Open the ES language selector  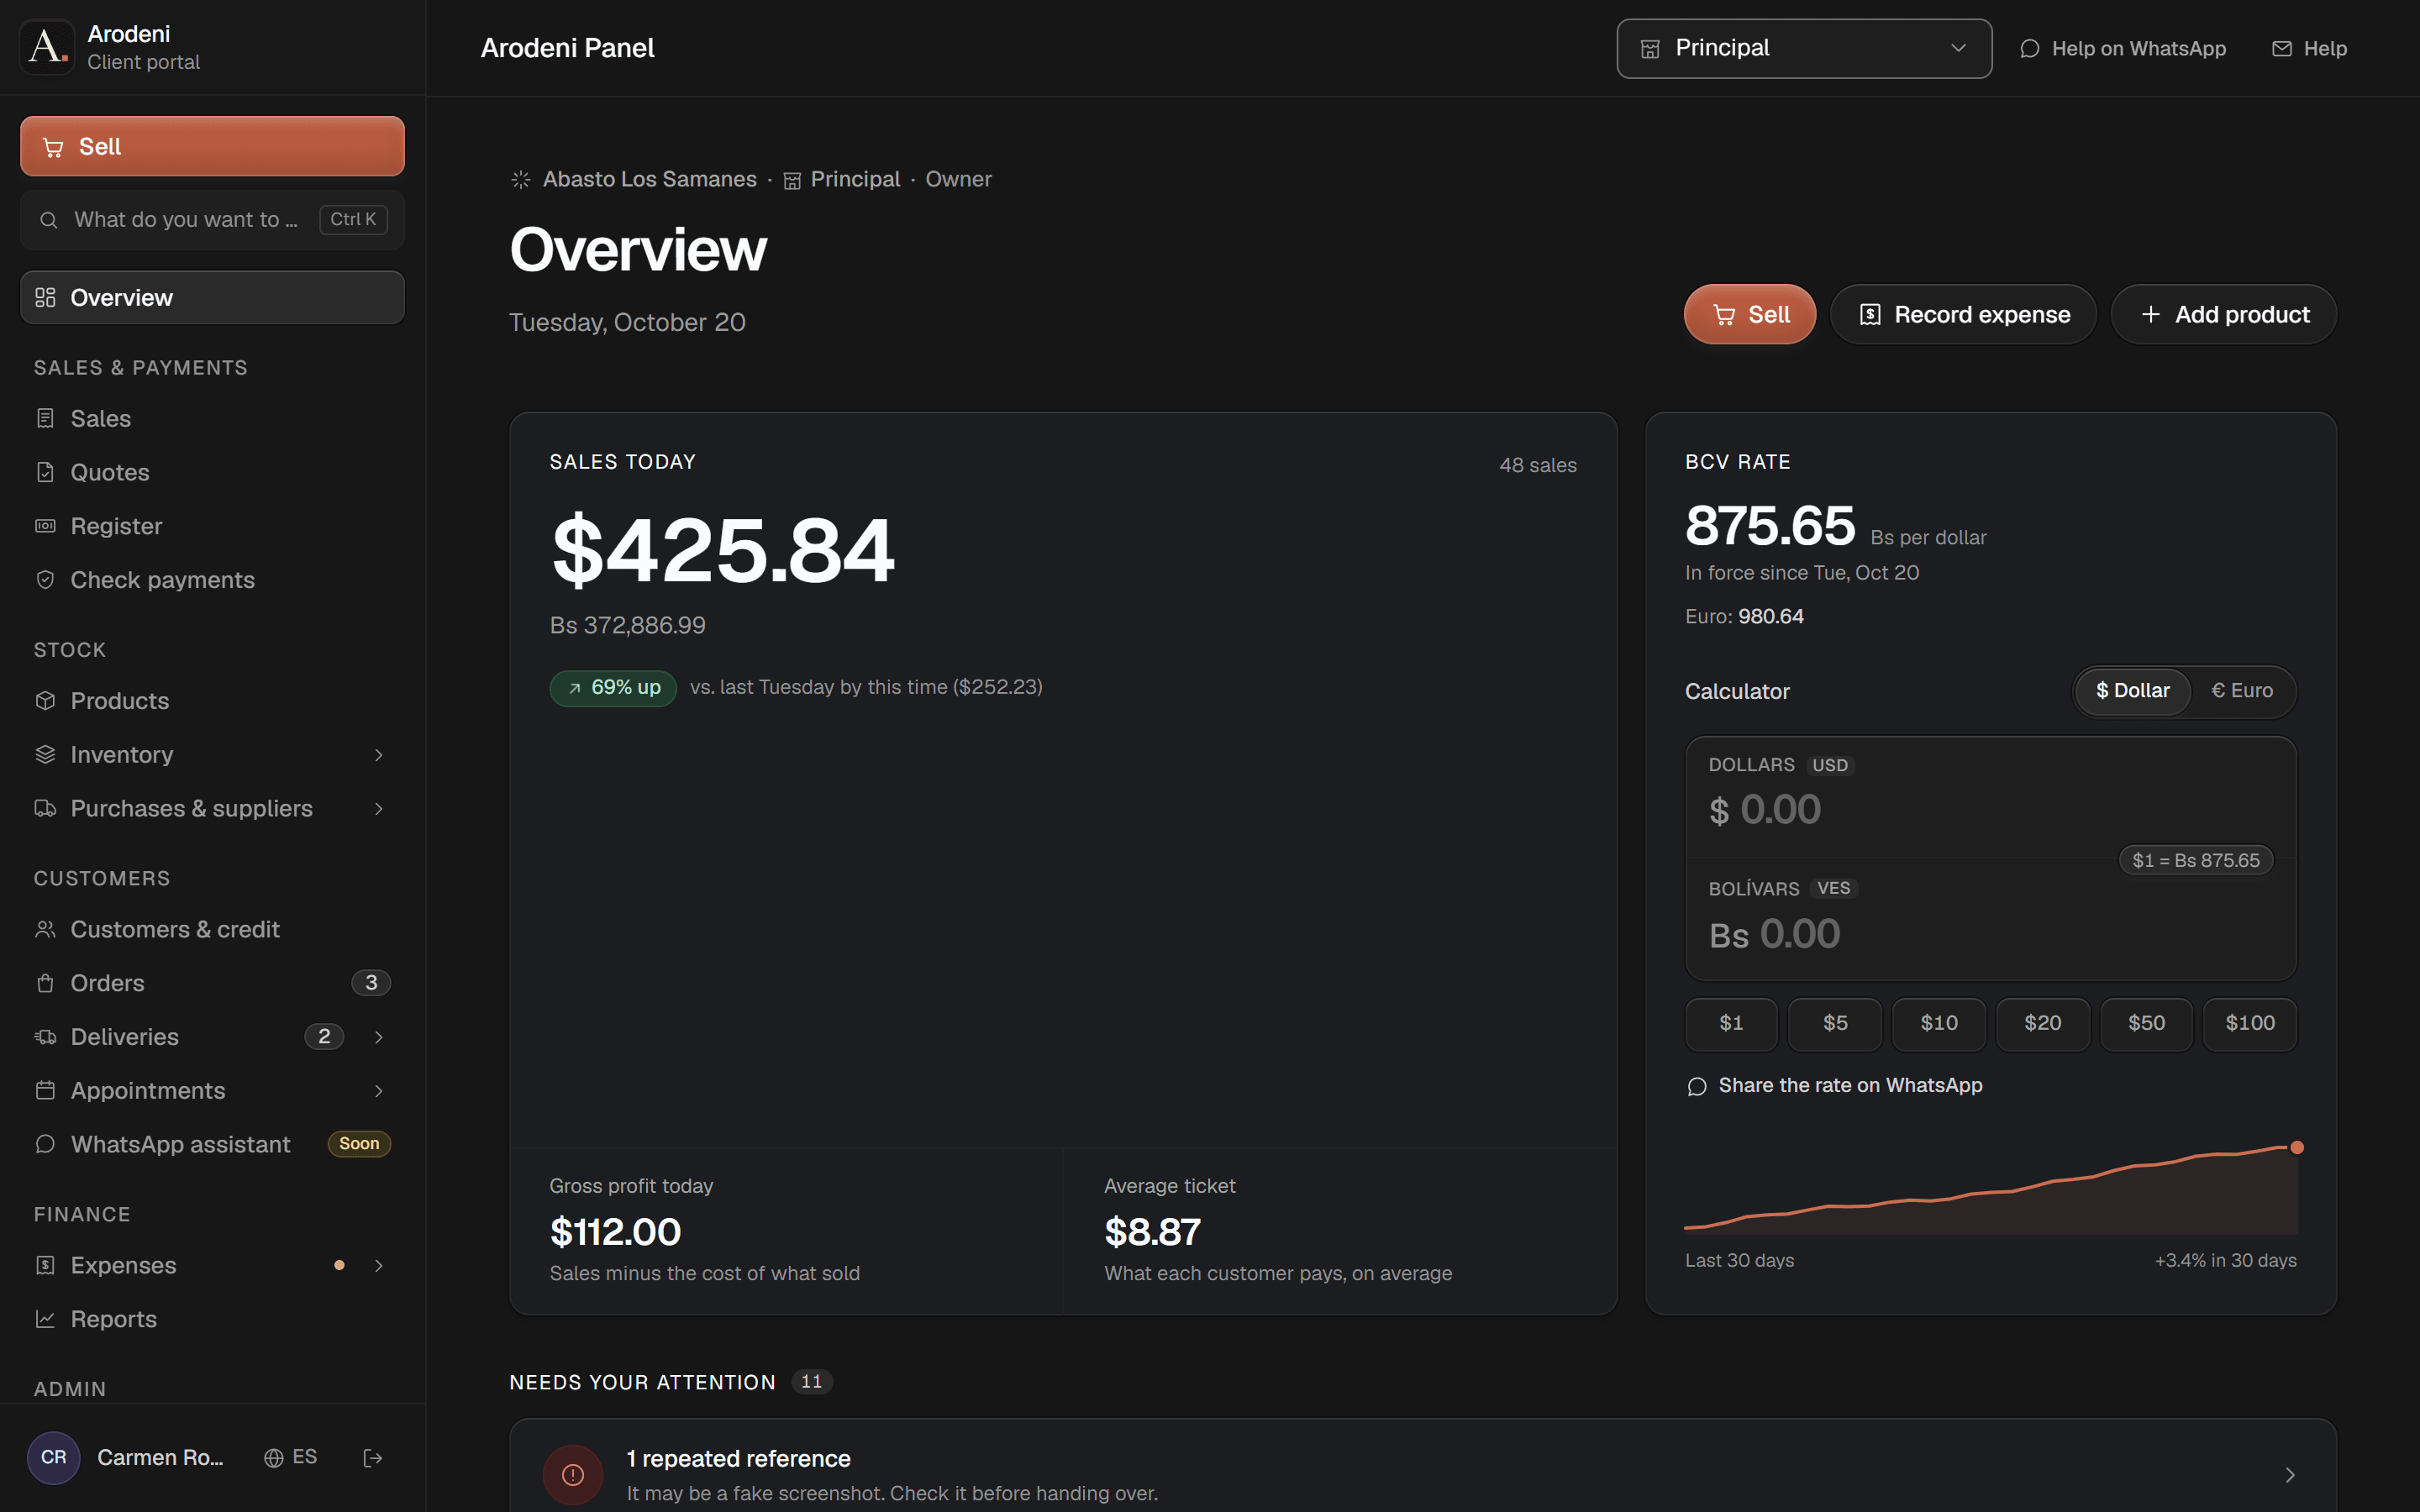click(x=291, y=1458)
